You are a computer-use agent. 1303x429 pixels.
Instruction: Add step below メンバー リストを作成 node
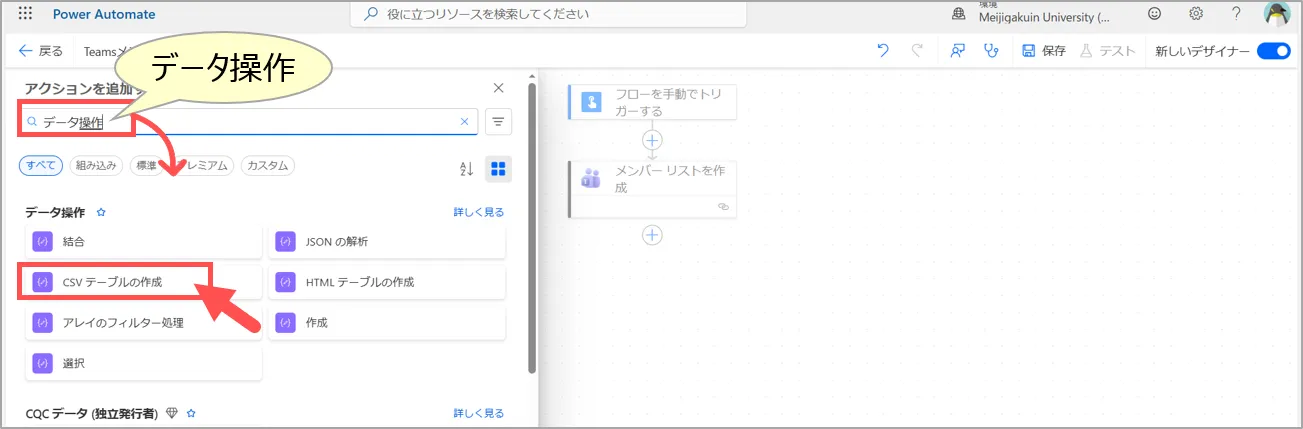[x=652, y=234]
